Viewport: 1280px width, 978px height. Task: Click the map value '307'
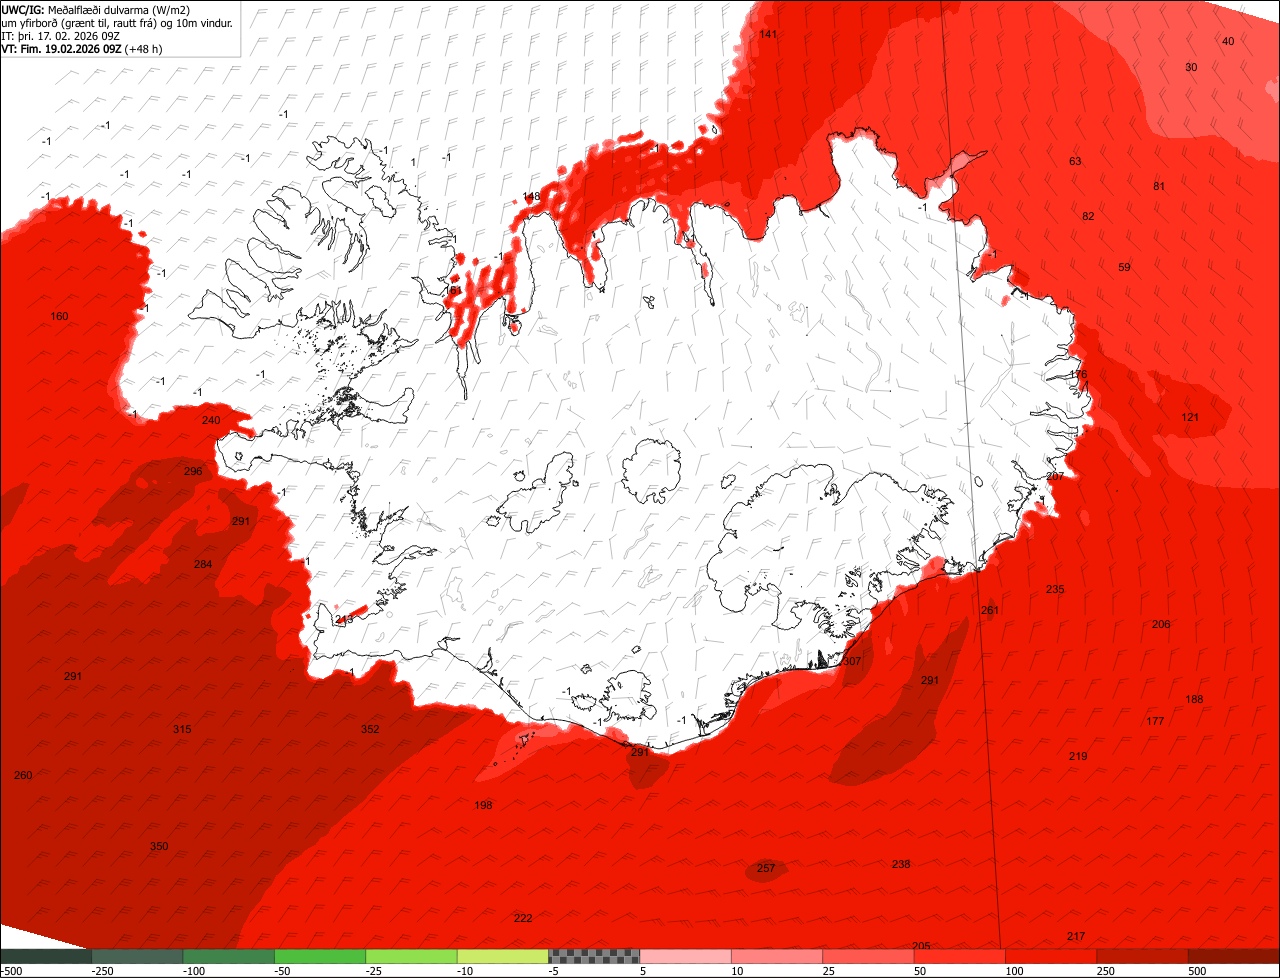(x=852, y=661)
